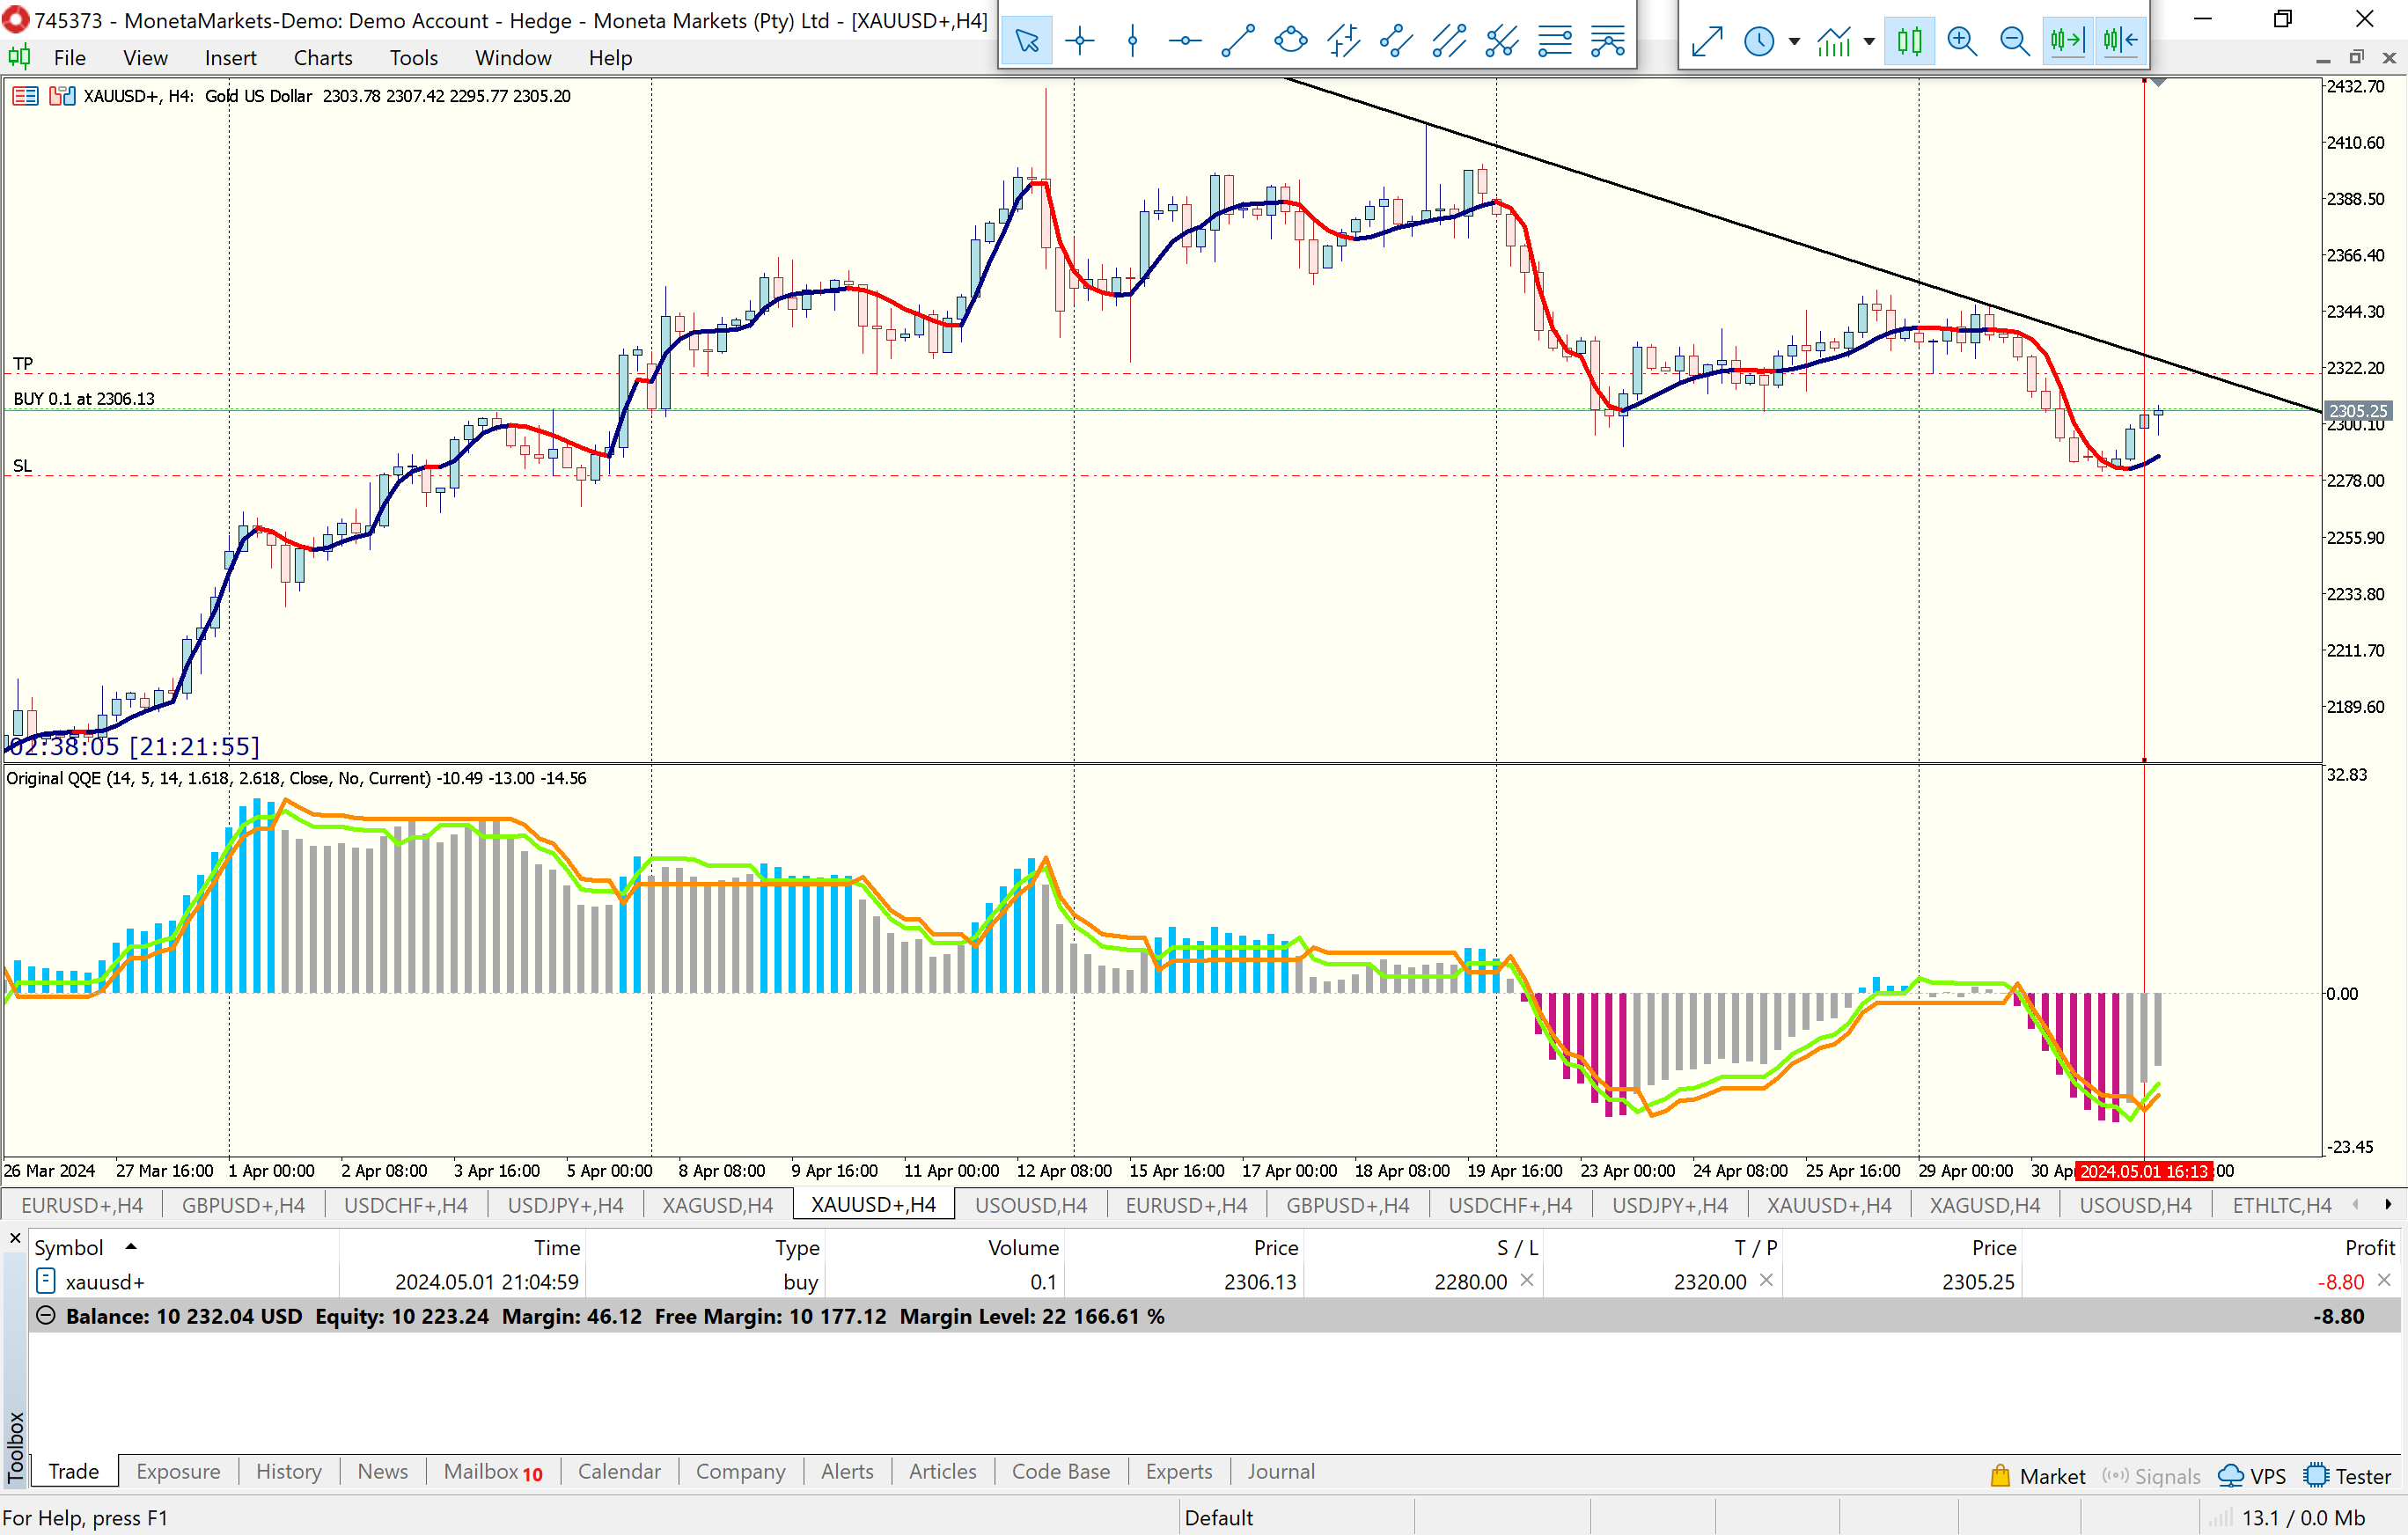Click the red vertical line date marker
2408x1535 pixels.
pyautogui.click(x=2143, y=1171)
